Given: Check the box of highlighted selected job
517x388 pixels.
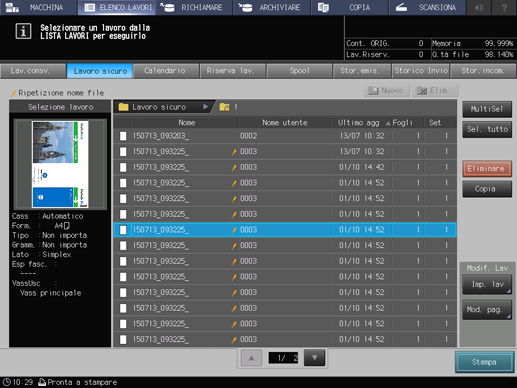Looking at the screenshot, I should (x=123, y=230).
